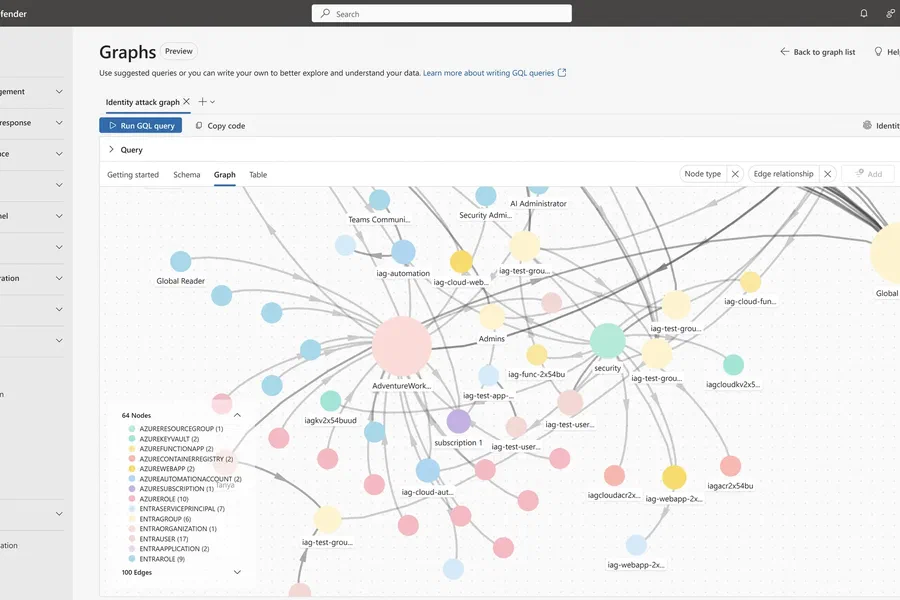900x600 pixels.
Task: Click the ENTRAROLE legend color dot
Action: [131, 559]
